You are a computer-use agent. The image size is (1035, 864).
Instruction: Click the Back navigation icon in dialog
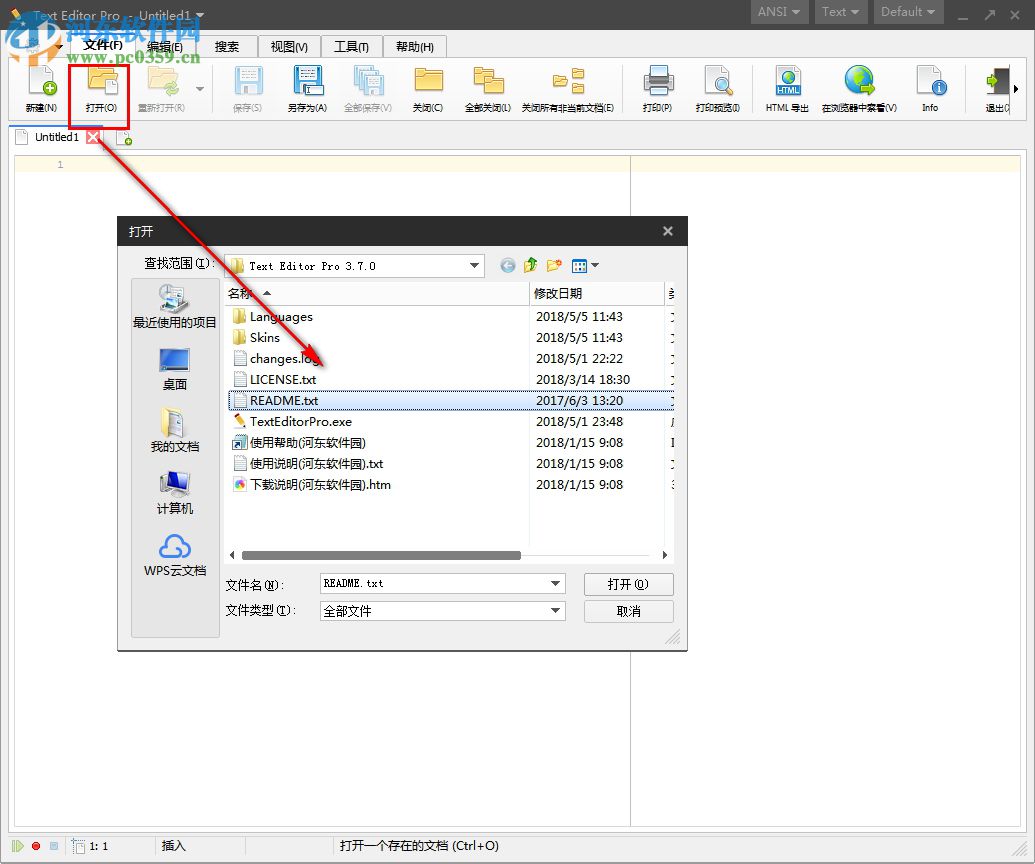click(508, 265)
